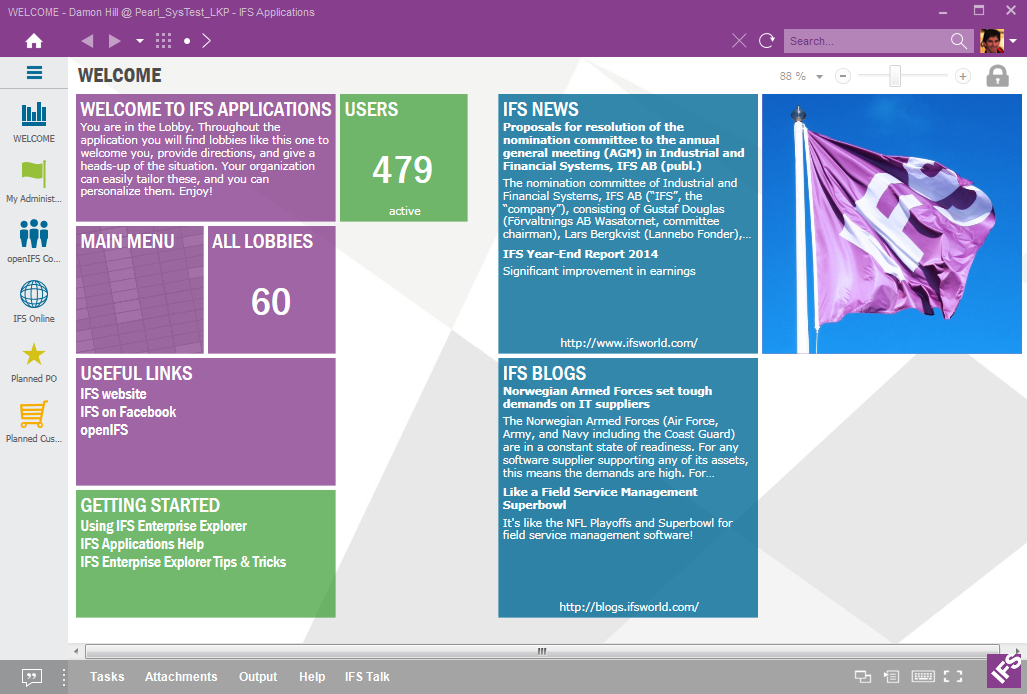
Task: Open the chat bubble icon at bottom left
Action: click(32, 677)
